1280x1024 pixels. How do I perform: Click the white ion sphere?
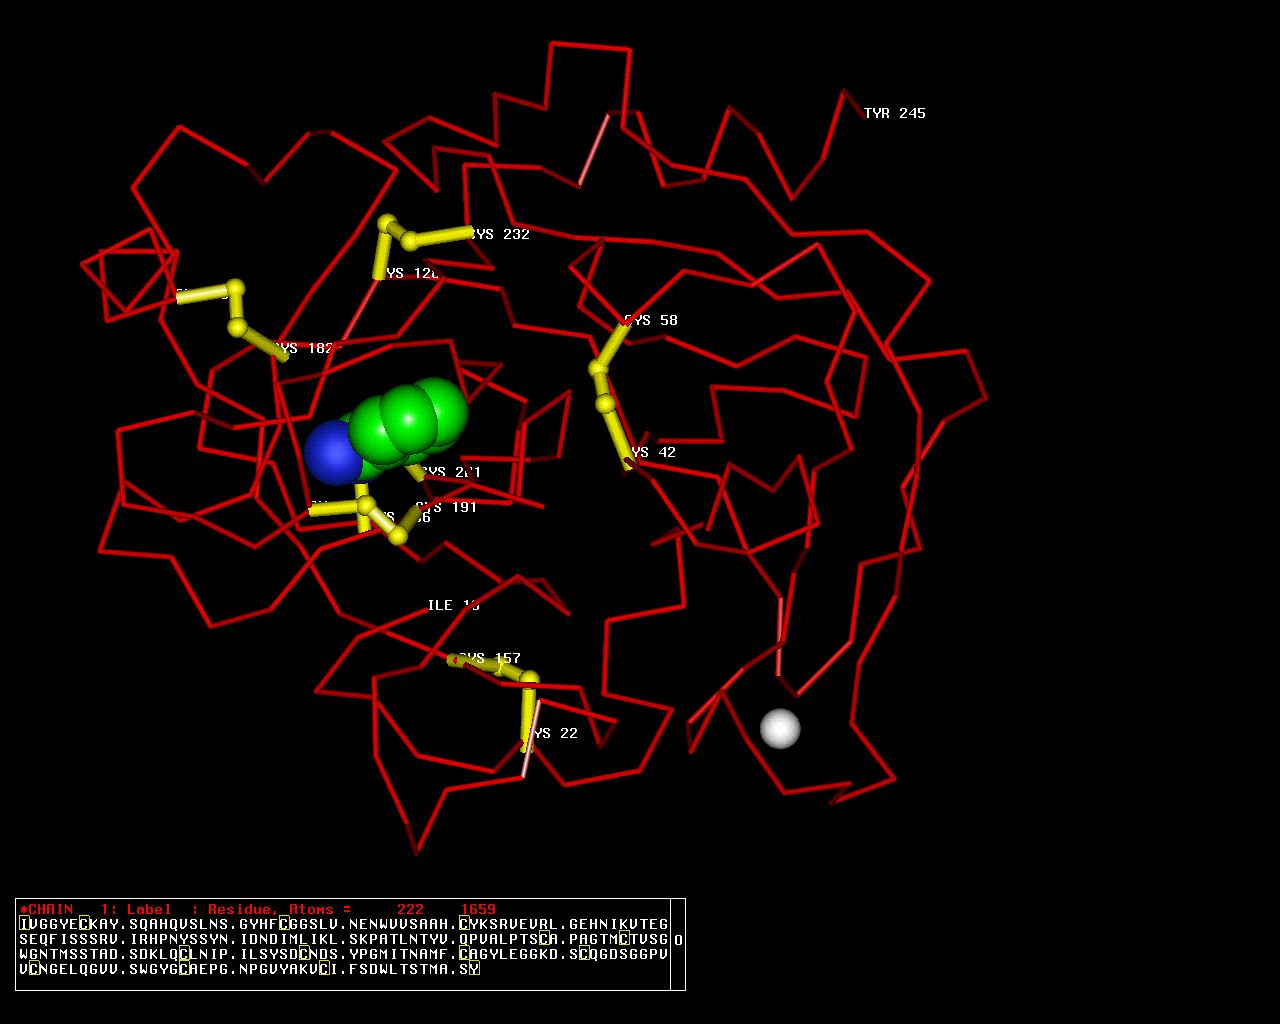coord(780,728)
